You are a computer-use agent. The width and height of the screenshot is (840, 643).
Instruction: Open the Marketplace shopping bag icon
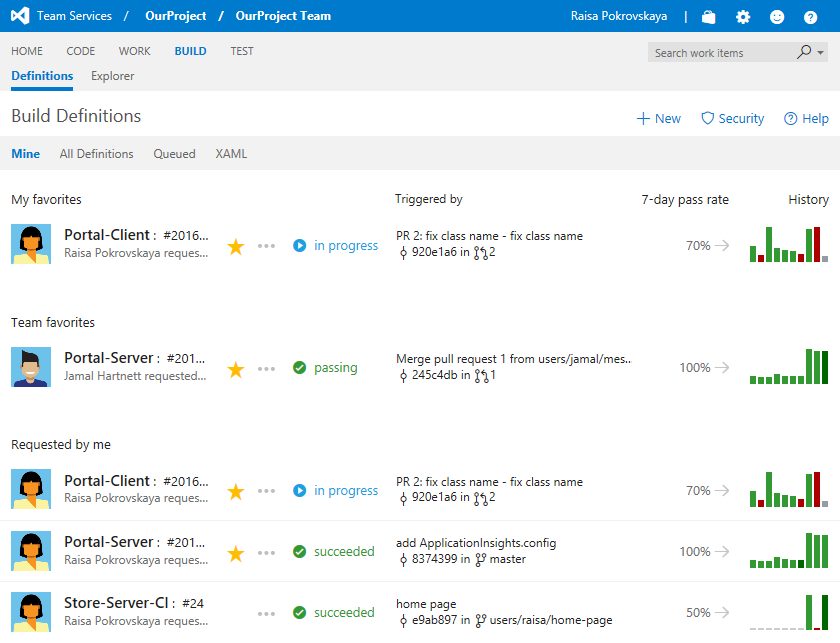[708, 17]
